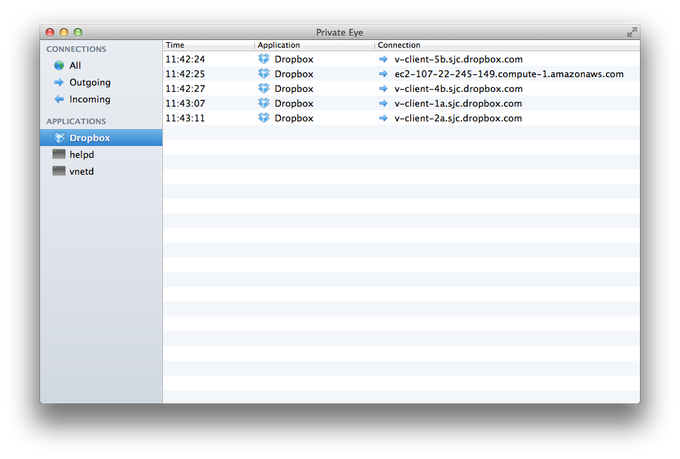Select Dropbox in the Applications list
Viewport: 680px width, 459px height.
point(101,138)
